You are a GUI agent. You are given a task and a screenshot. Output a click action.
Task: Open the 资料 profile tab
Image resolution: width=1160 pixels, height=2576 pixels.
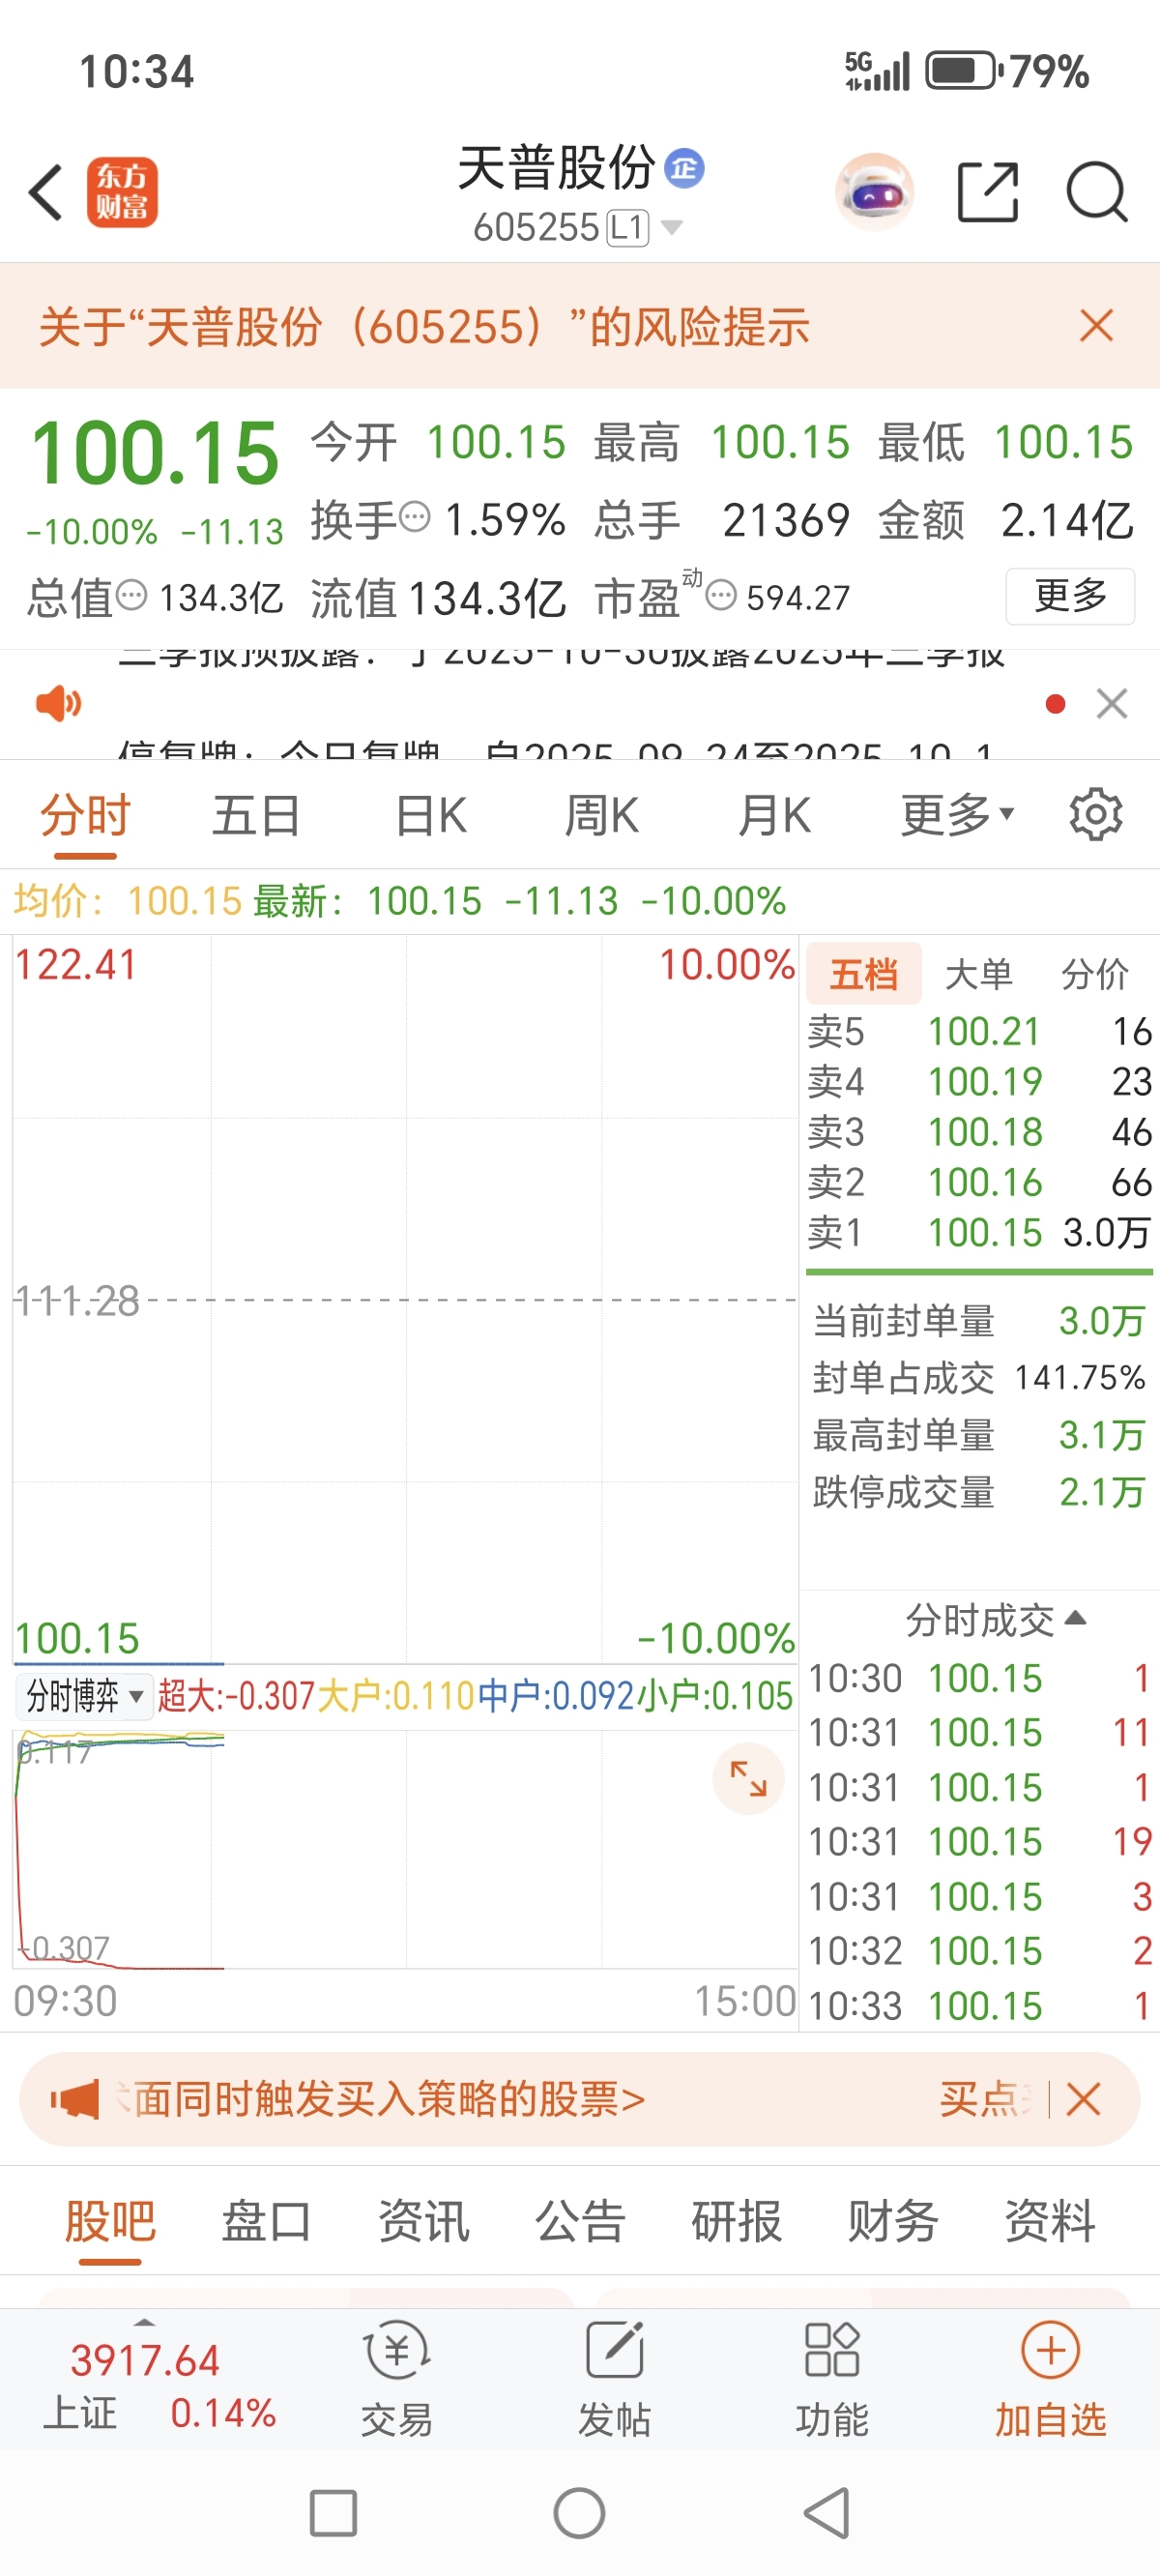click(x=1050, y=2222)
